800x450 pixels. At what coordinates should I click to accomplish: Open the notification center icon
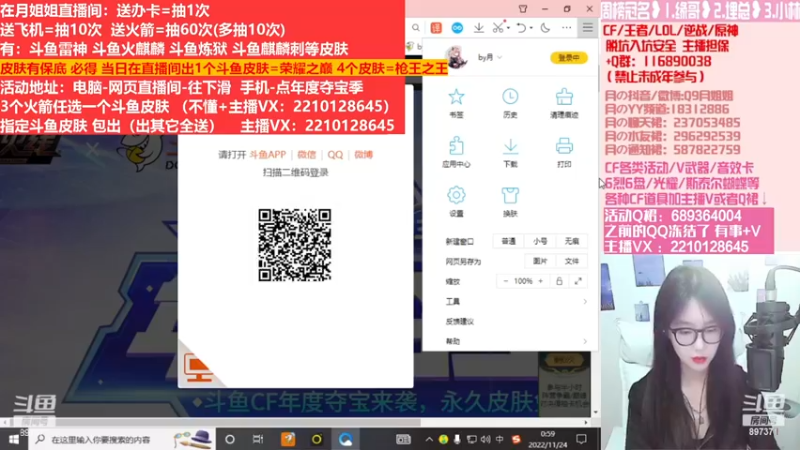581,439
